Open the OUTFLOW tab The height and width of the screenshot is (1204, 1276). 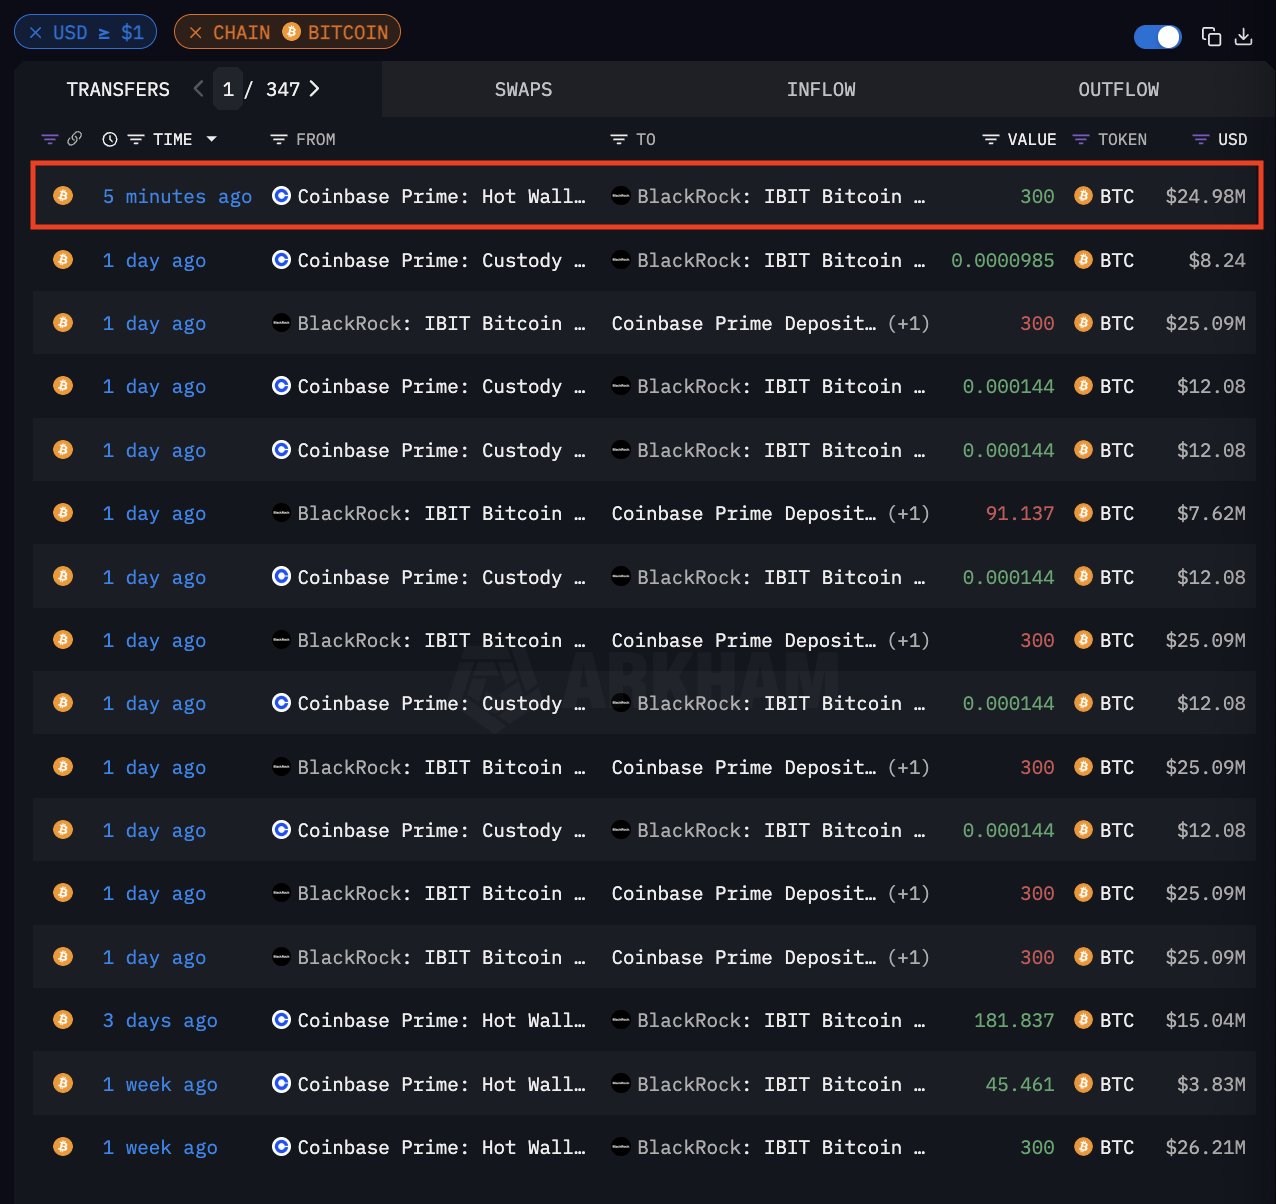pyautogui.click(x=1119, y=89)
